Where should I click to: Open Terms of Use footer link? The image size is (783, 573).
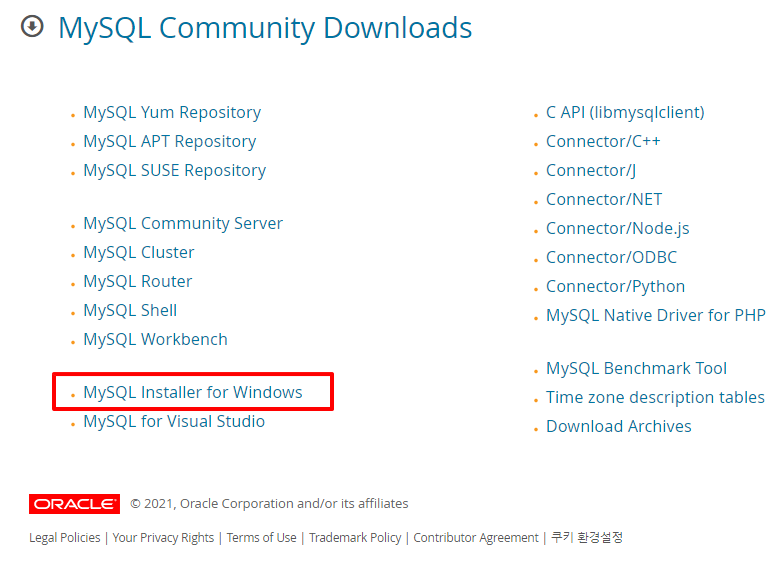coord(262,538)
